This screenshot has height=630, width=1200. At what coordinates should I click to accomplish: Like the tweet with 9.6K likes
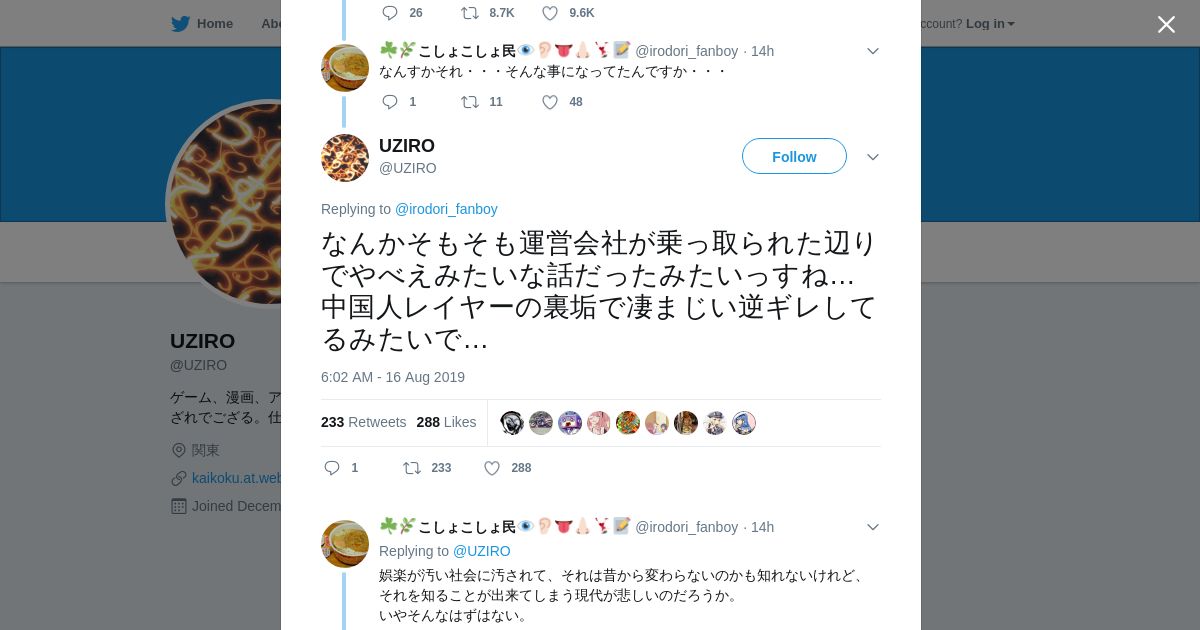click(550, 13)
